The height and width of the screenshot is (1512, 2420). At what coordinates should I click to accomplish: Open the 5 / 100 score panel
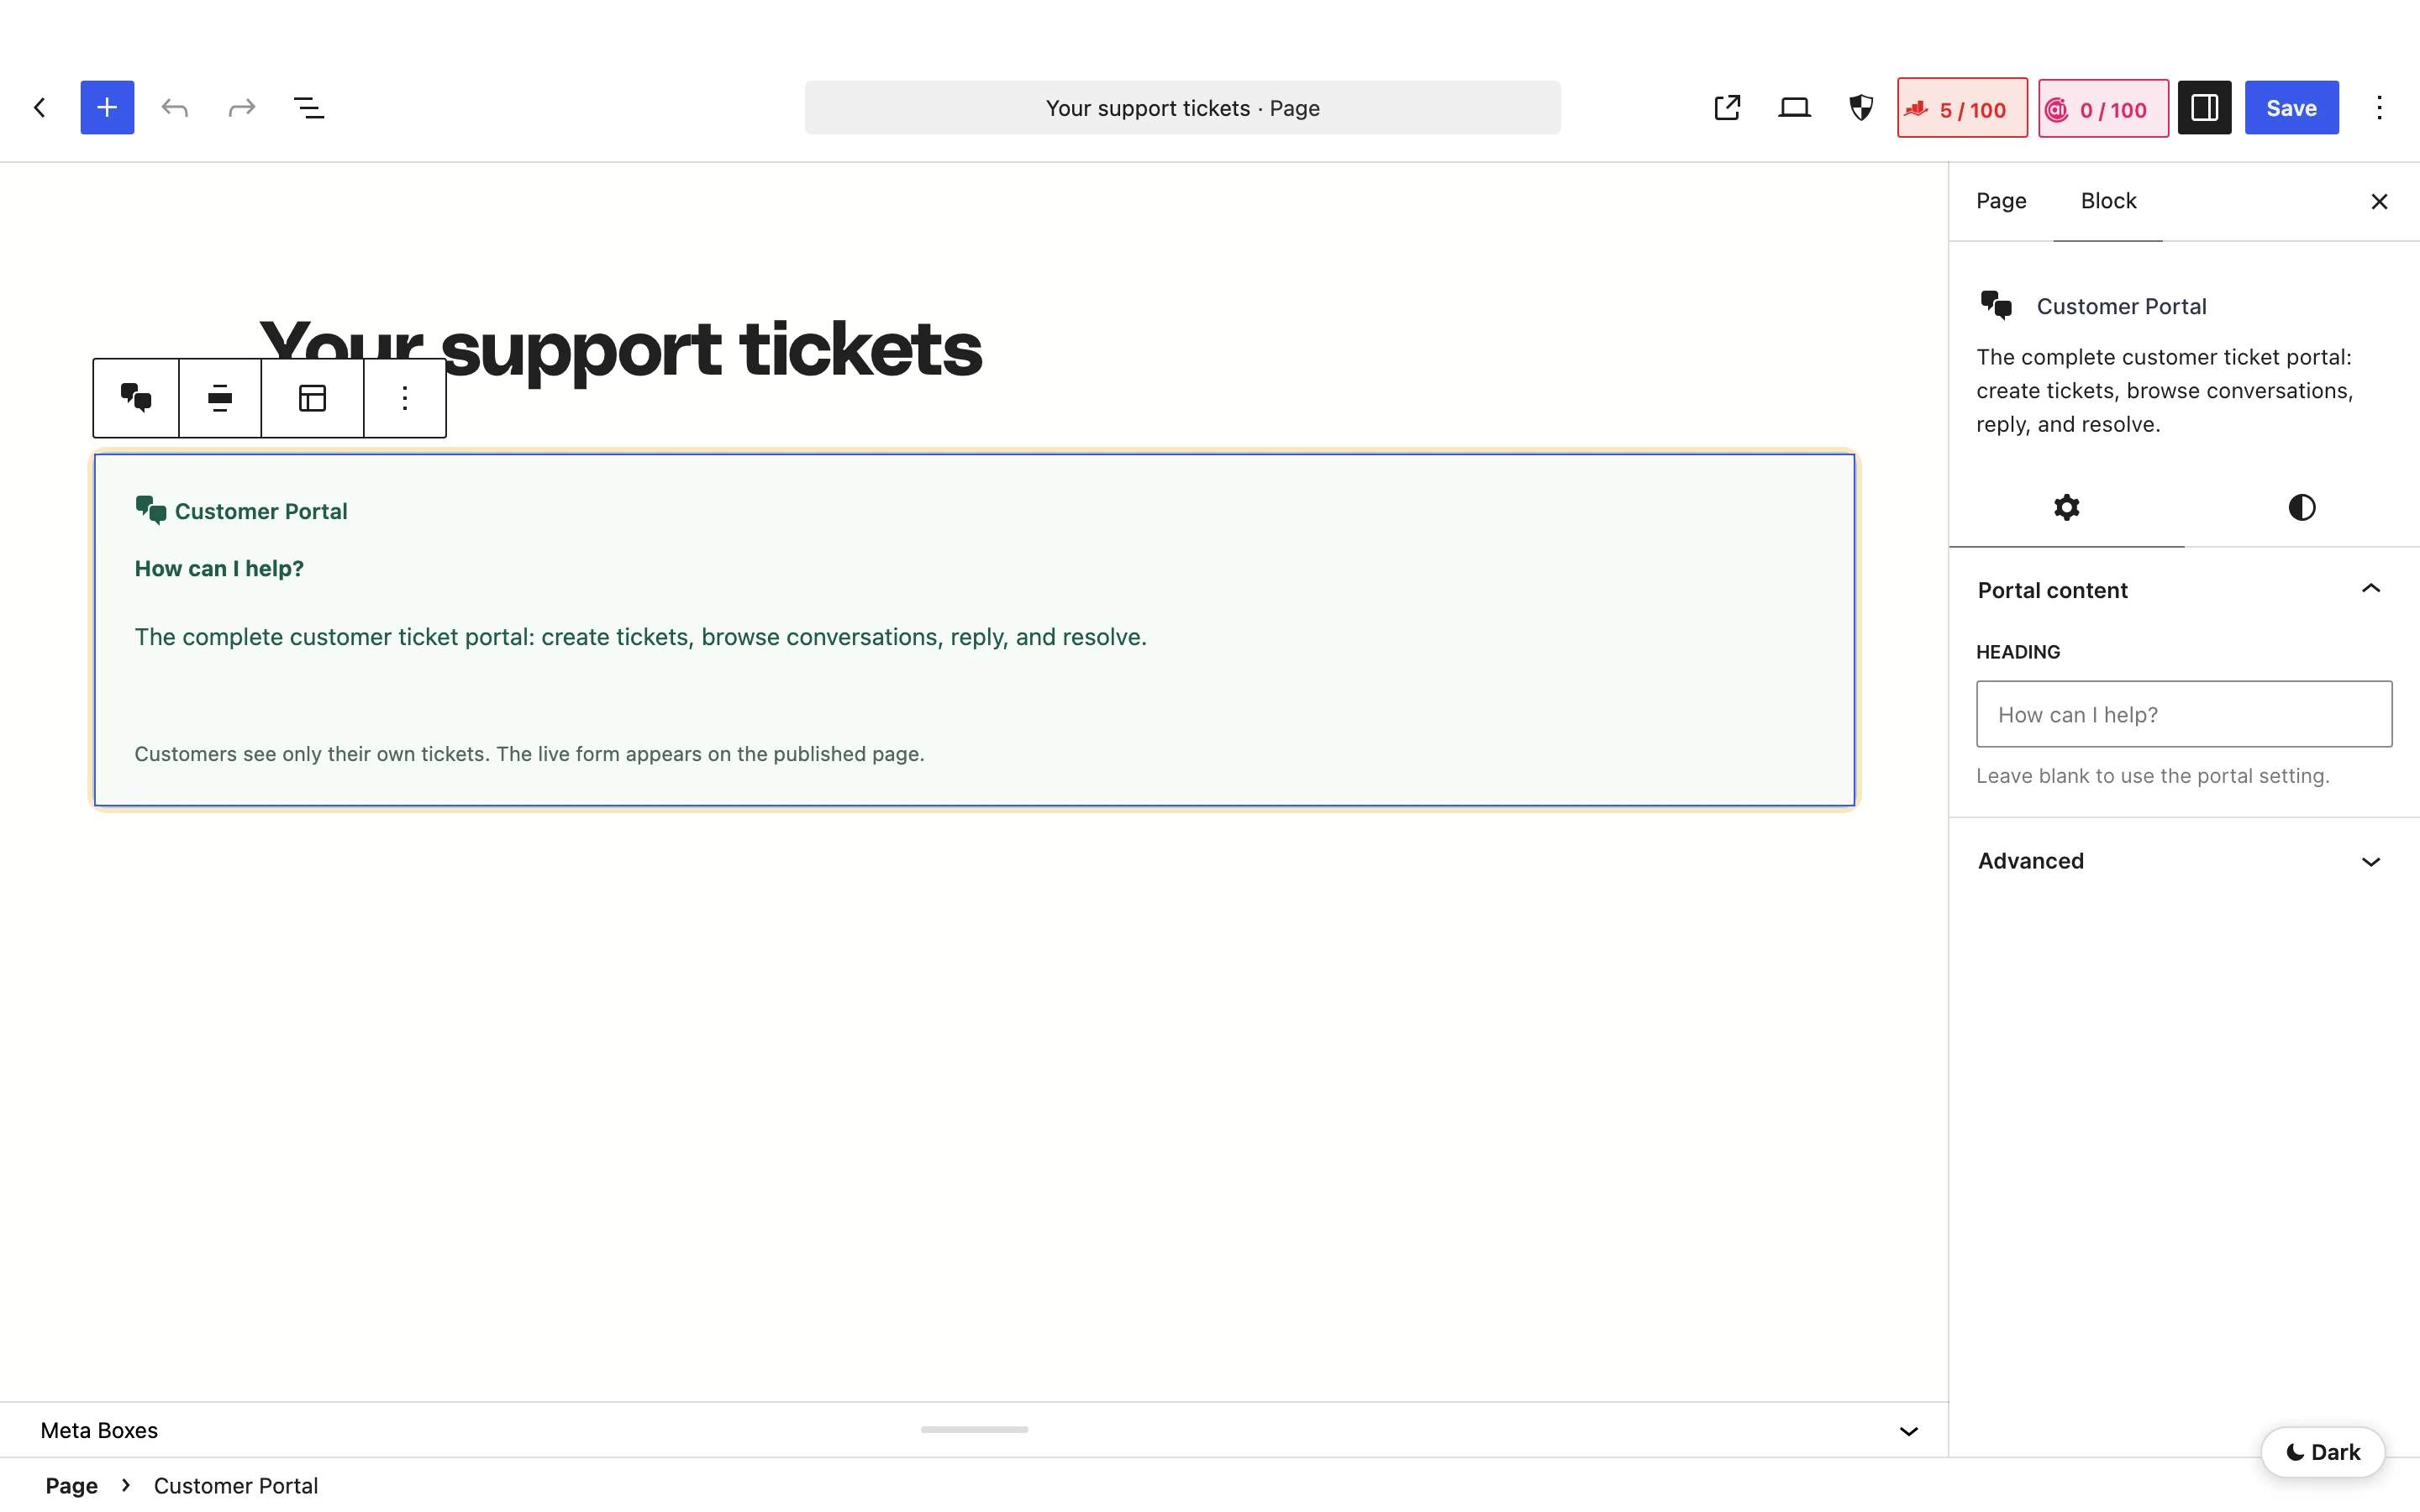(1962, 108)
